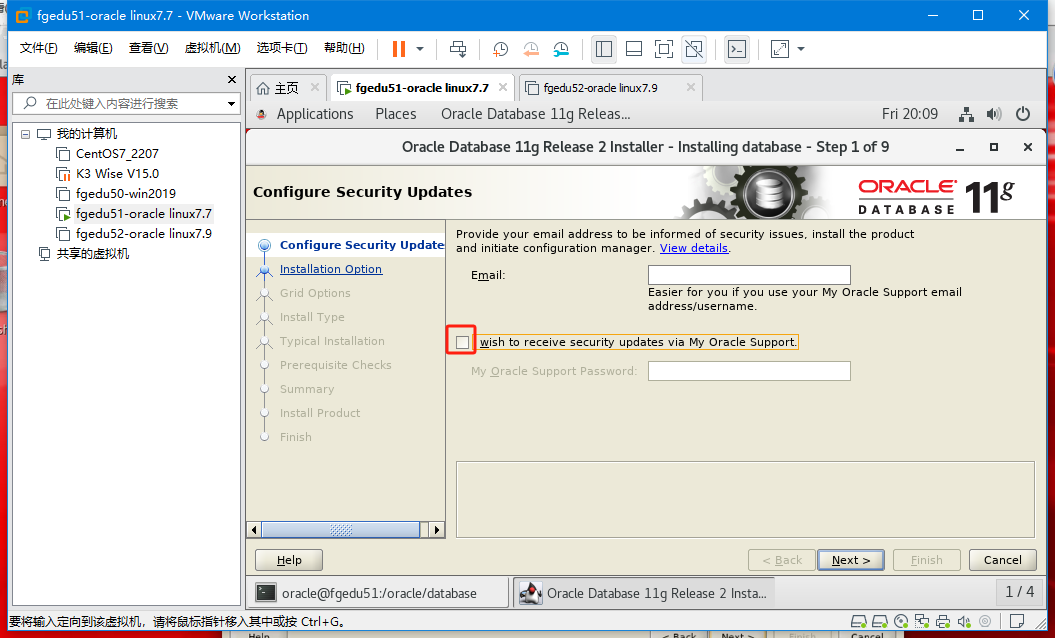Open the Oracle Database 11g app menu in top bar
The image size is (1055, 638).
pyautogui.click(x=536, y=114)
